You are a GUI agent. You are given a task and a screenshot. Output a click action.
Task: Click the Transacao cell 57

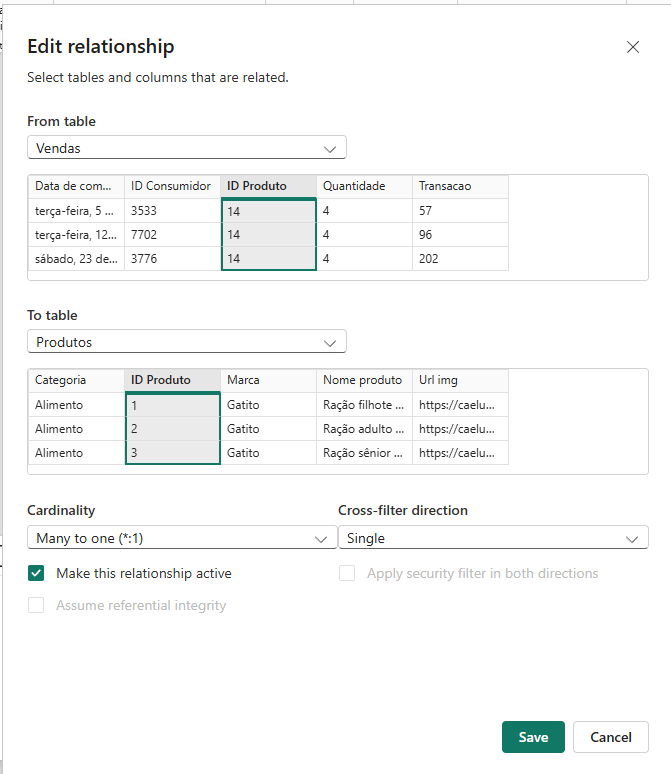click(460, 211)
